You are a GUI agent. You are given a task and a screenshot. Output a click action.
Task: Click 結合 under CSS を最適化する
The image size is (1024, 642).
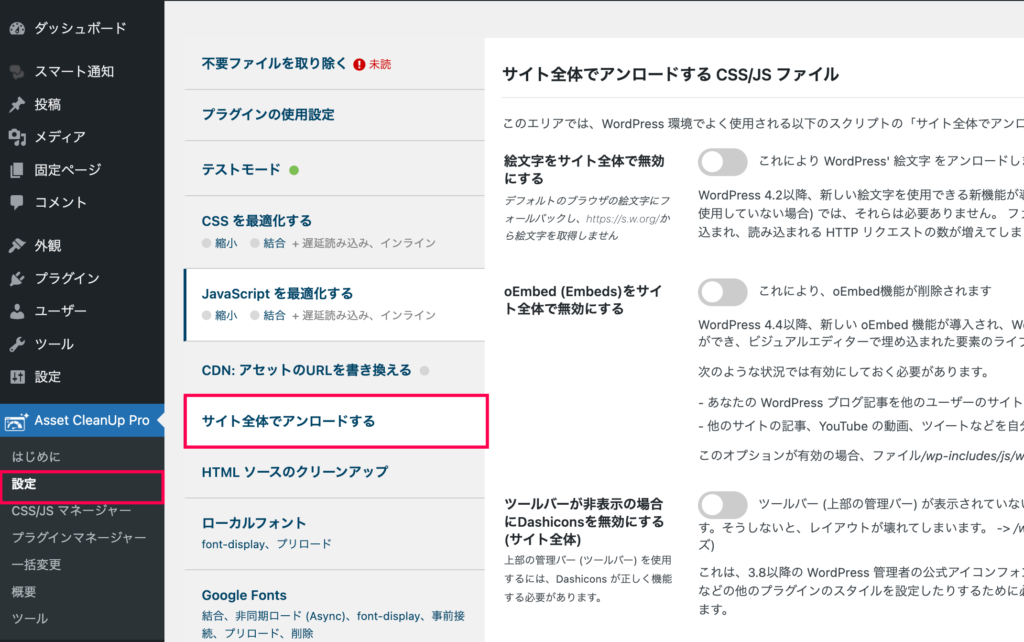[274, 243]
